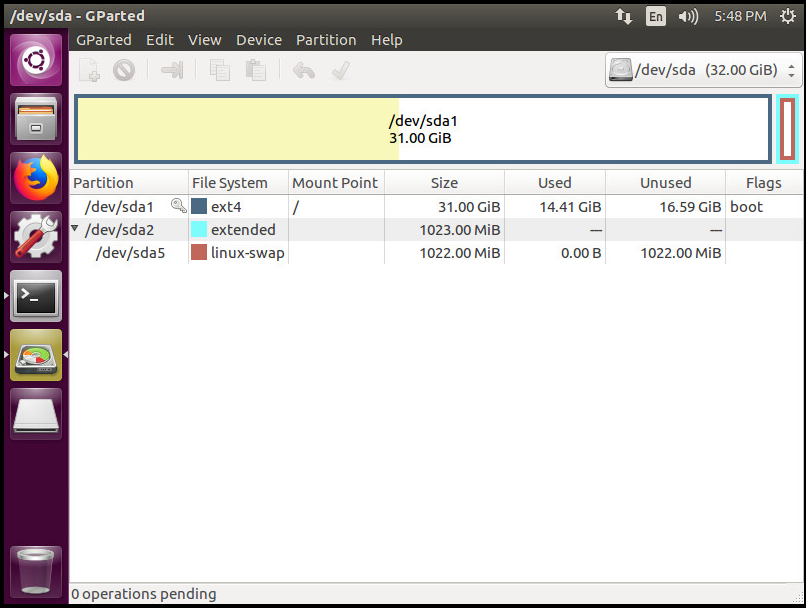Click the Paste partition toolbar icon

tap(256, 70)
